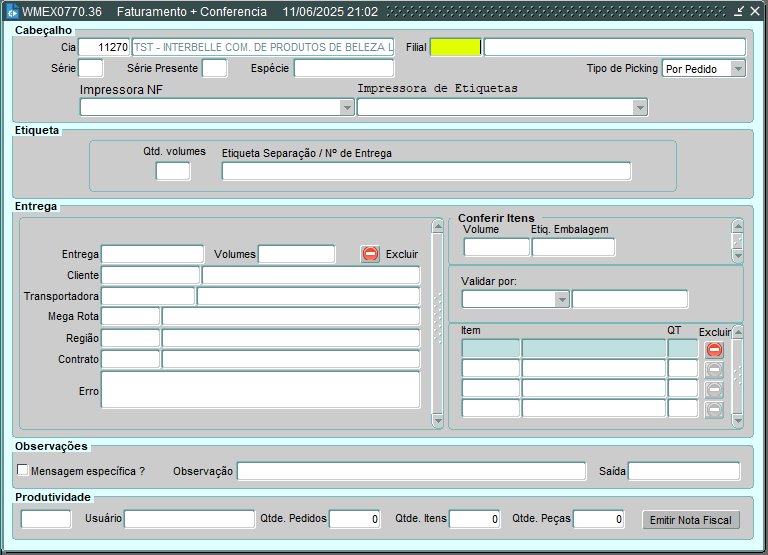Expand the Impressora NF dropdown
Screen dimensions: 768x555
(347, 108)
